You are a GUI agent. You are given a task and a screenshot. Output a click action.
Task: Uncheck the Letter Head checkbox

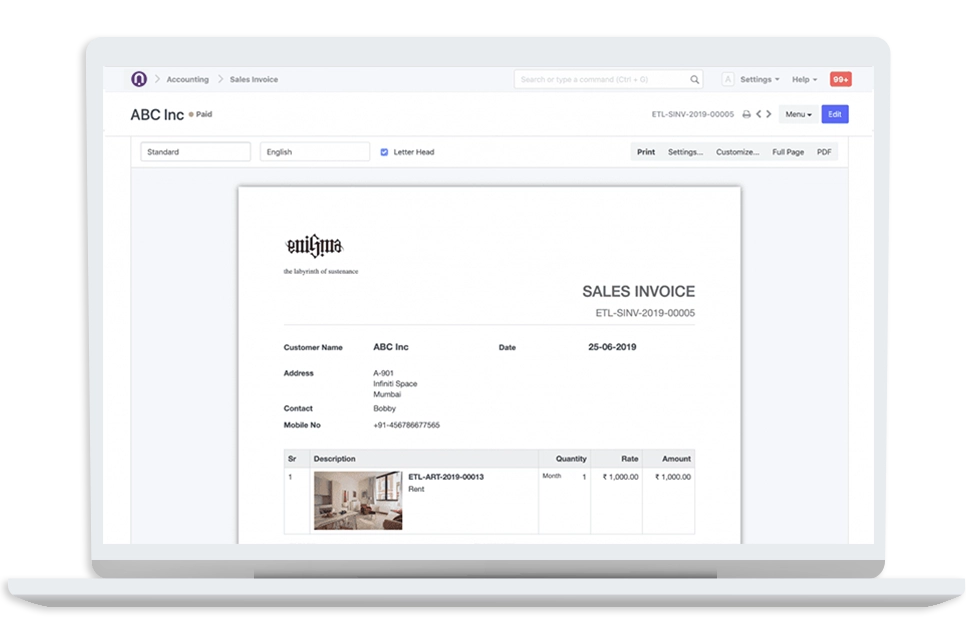tap(384, 152)
